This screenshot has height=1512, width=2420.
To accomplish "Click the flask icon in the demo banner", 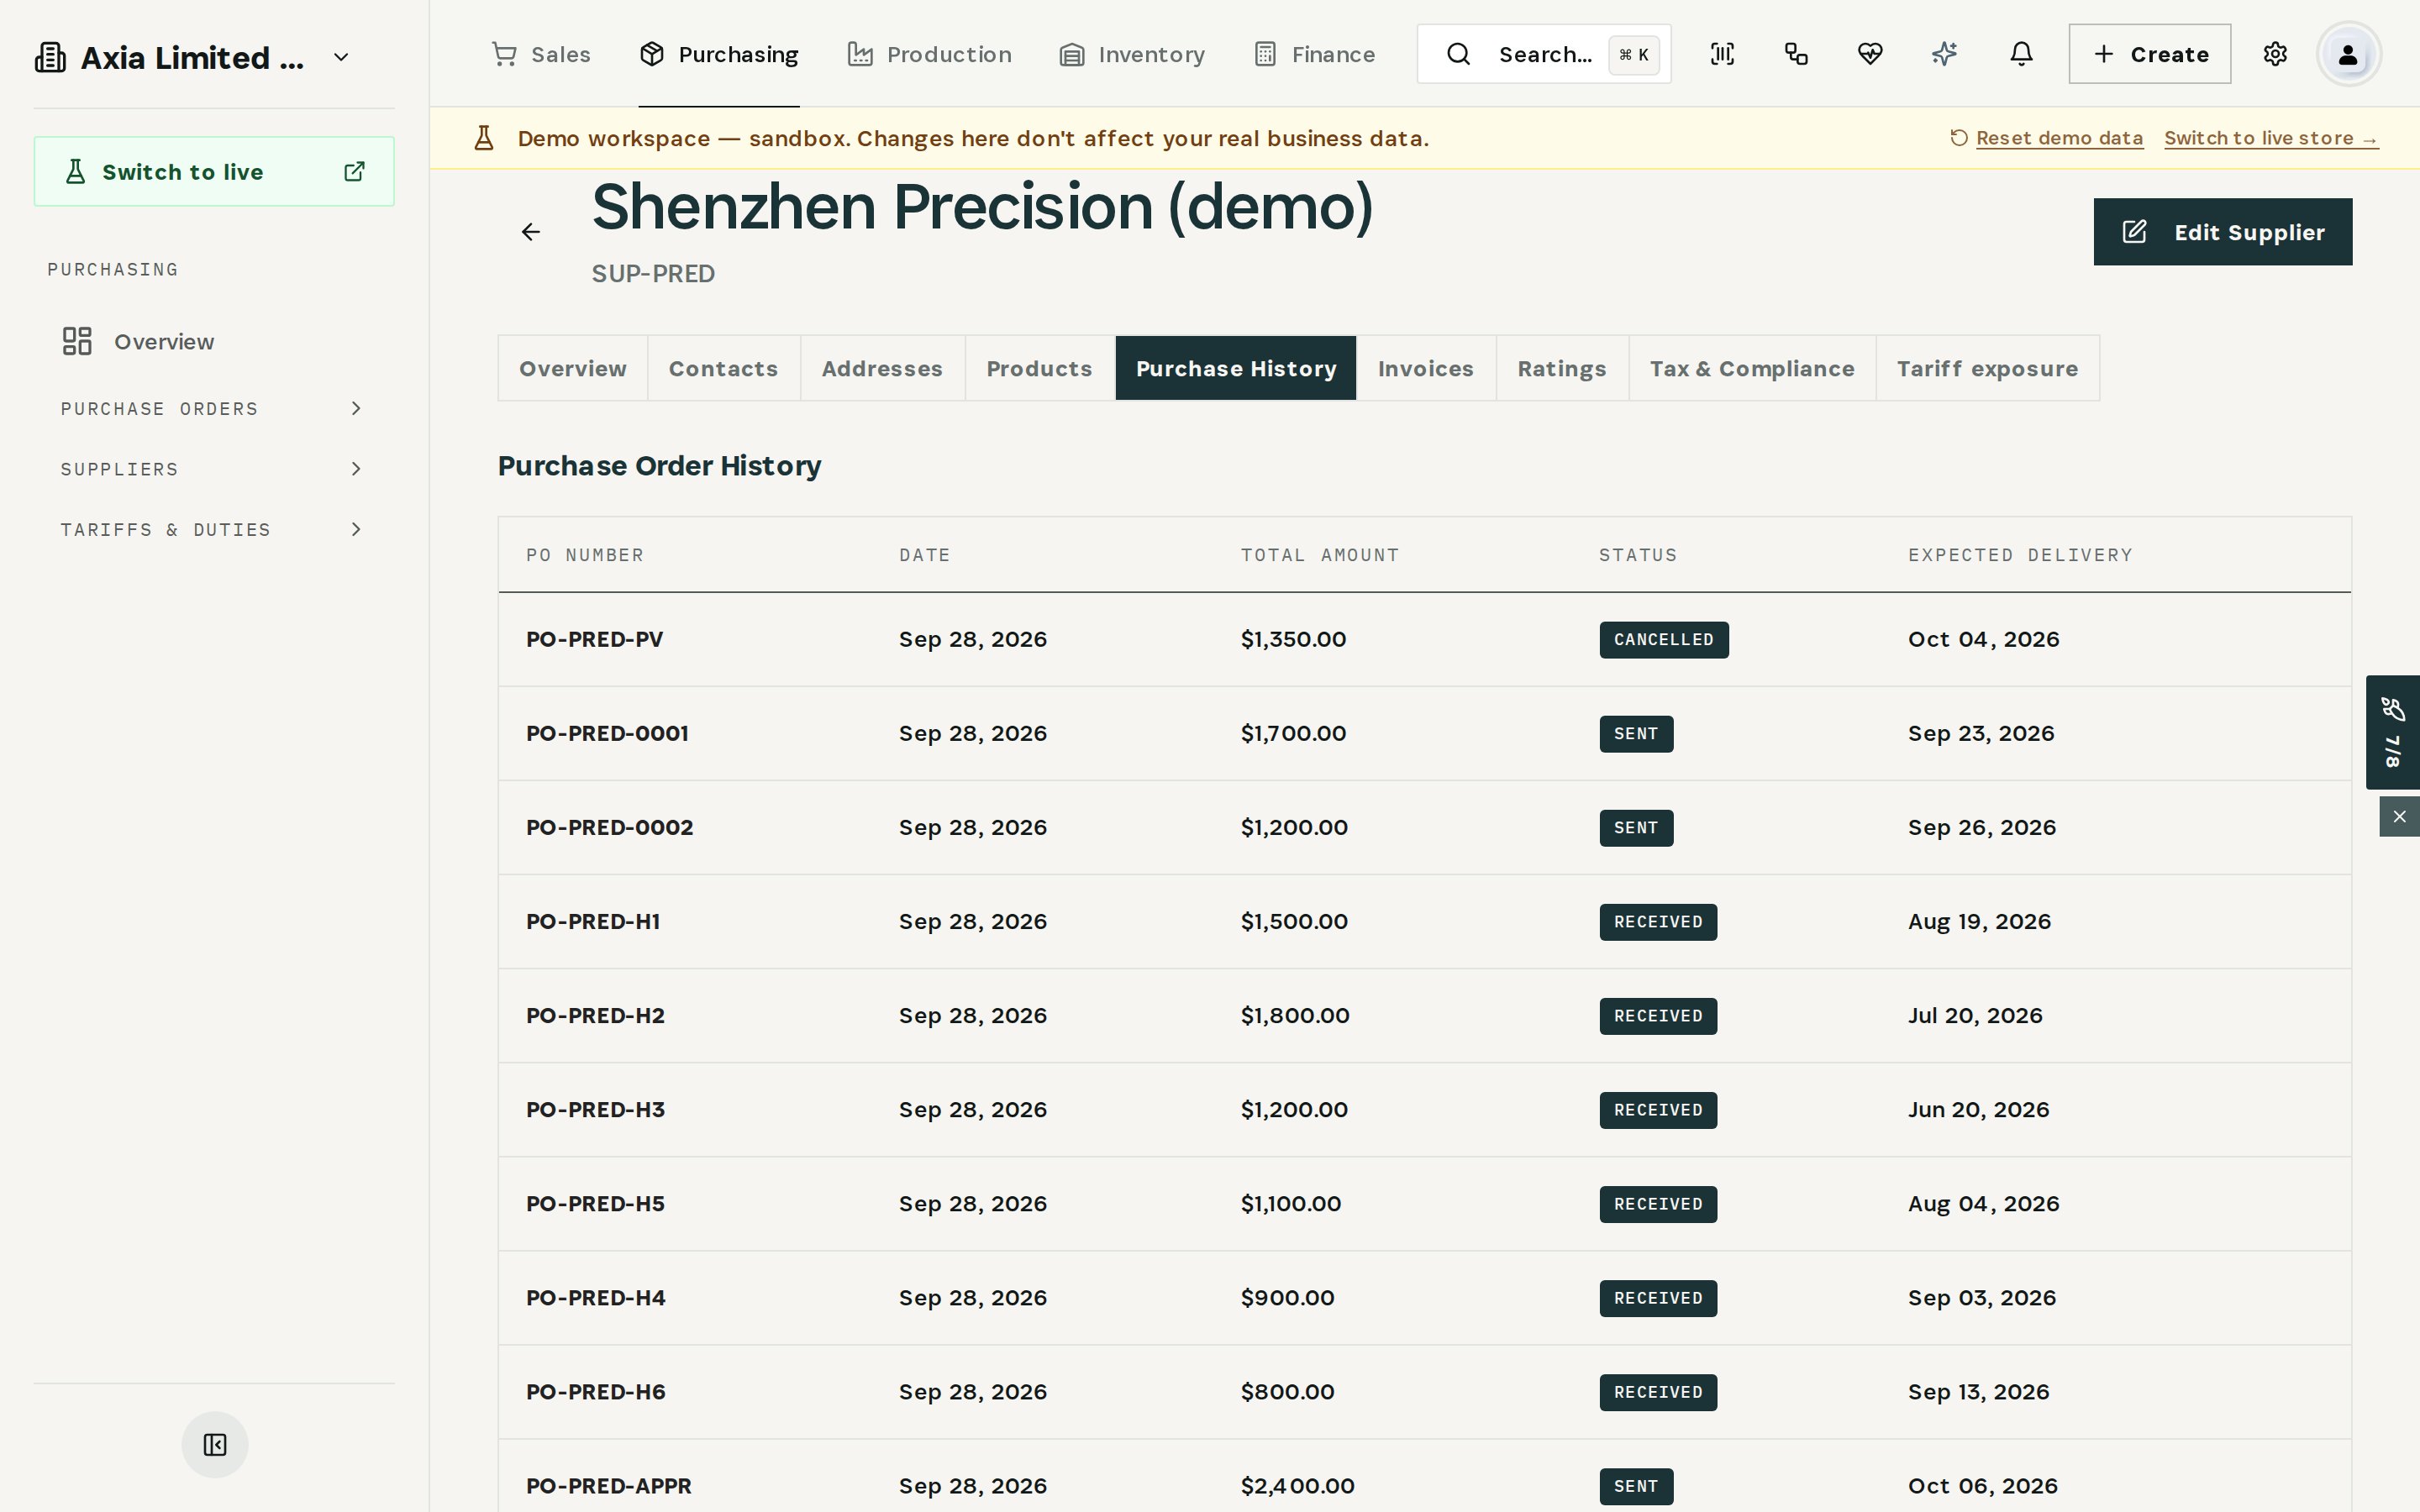I will tap(484, 138).
